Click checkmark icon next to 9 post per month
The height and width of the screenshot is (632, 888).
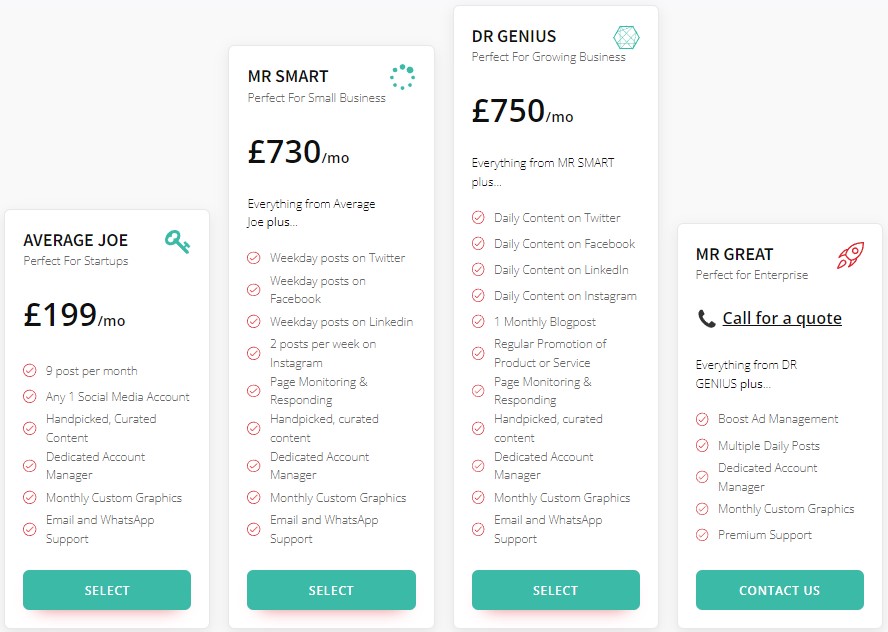click(x=30, y=371)
